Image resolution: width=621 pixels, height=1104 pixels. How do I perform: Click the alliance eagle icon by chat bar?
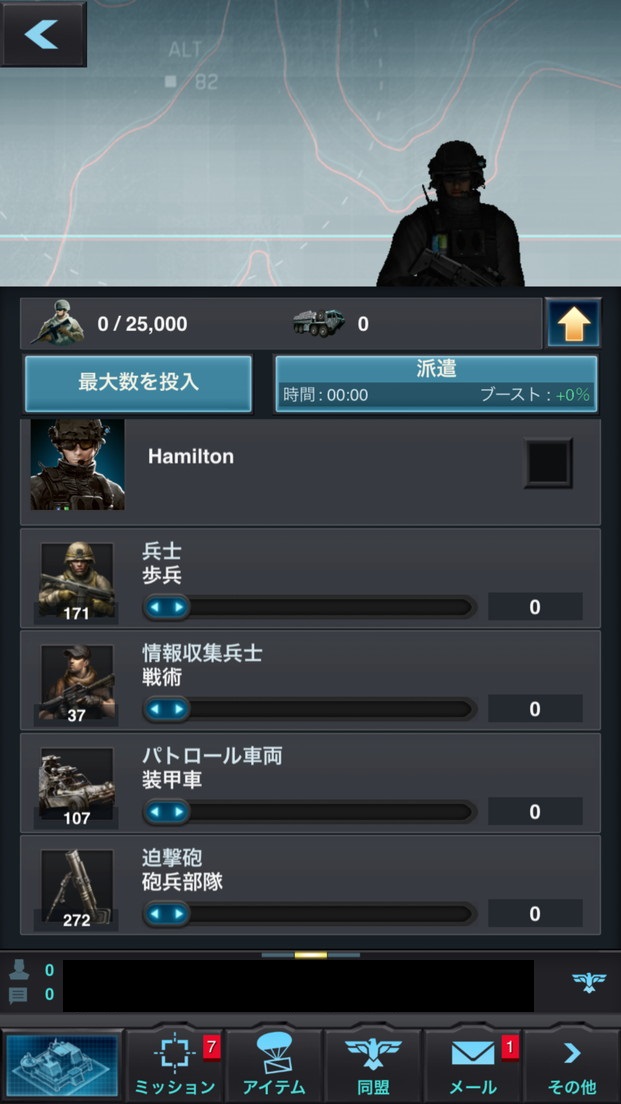point(589,983)
